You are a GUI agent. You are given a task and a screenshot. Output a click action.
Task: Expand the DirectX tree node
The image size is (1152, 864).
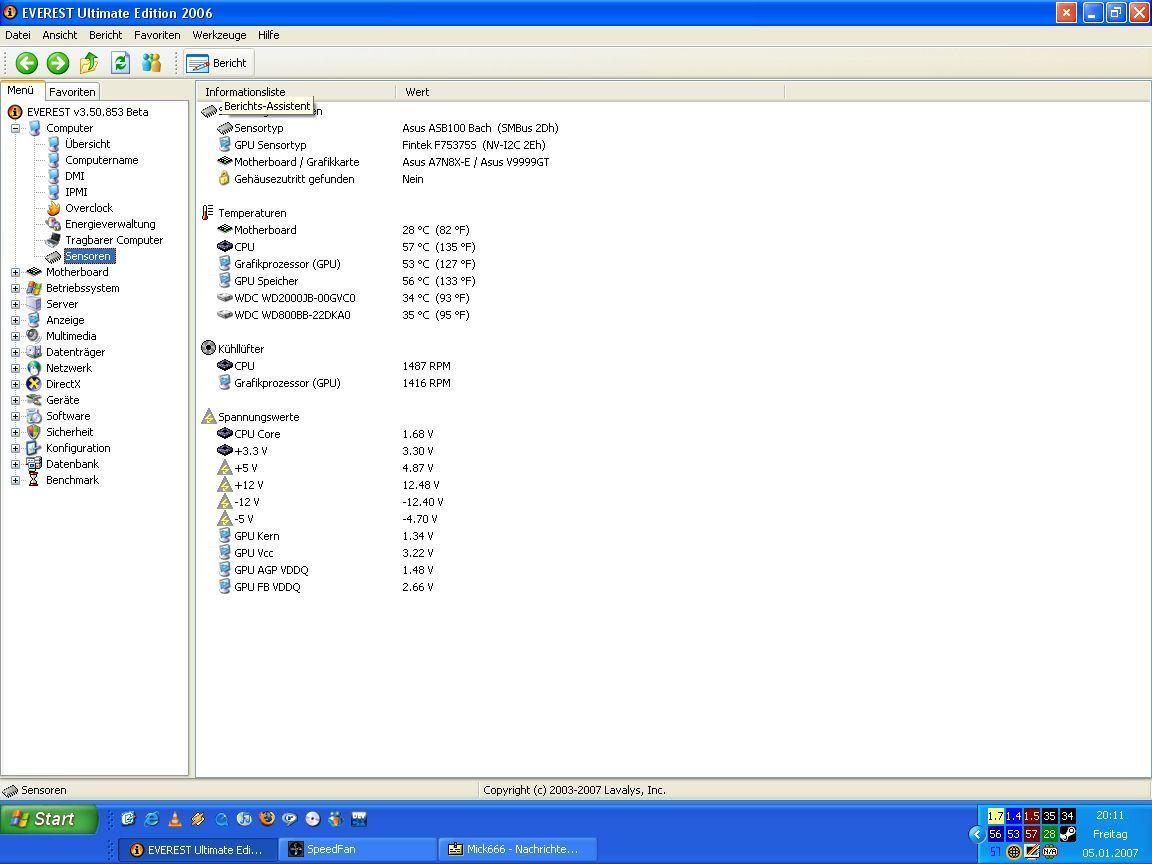[15, 384]
